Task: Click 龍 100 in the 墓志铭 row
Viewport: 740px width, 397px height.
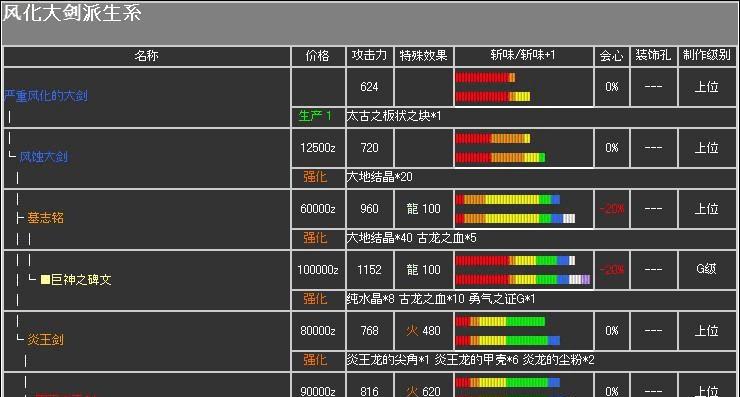Action: coord(423,209)
